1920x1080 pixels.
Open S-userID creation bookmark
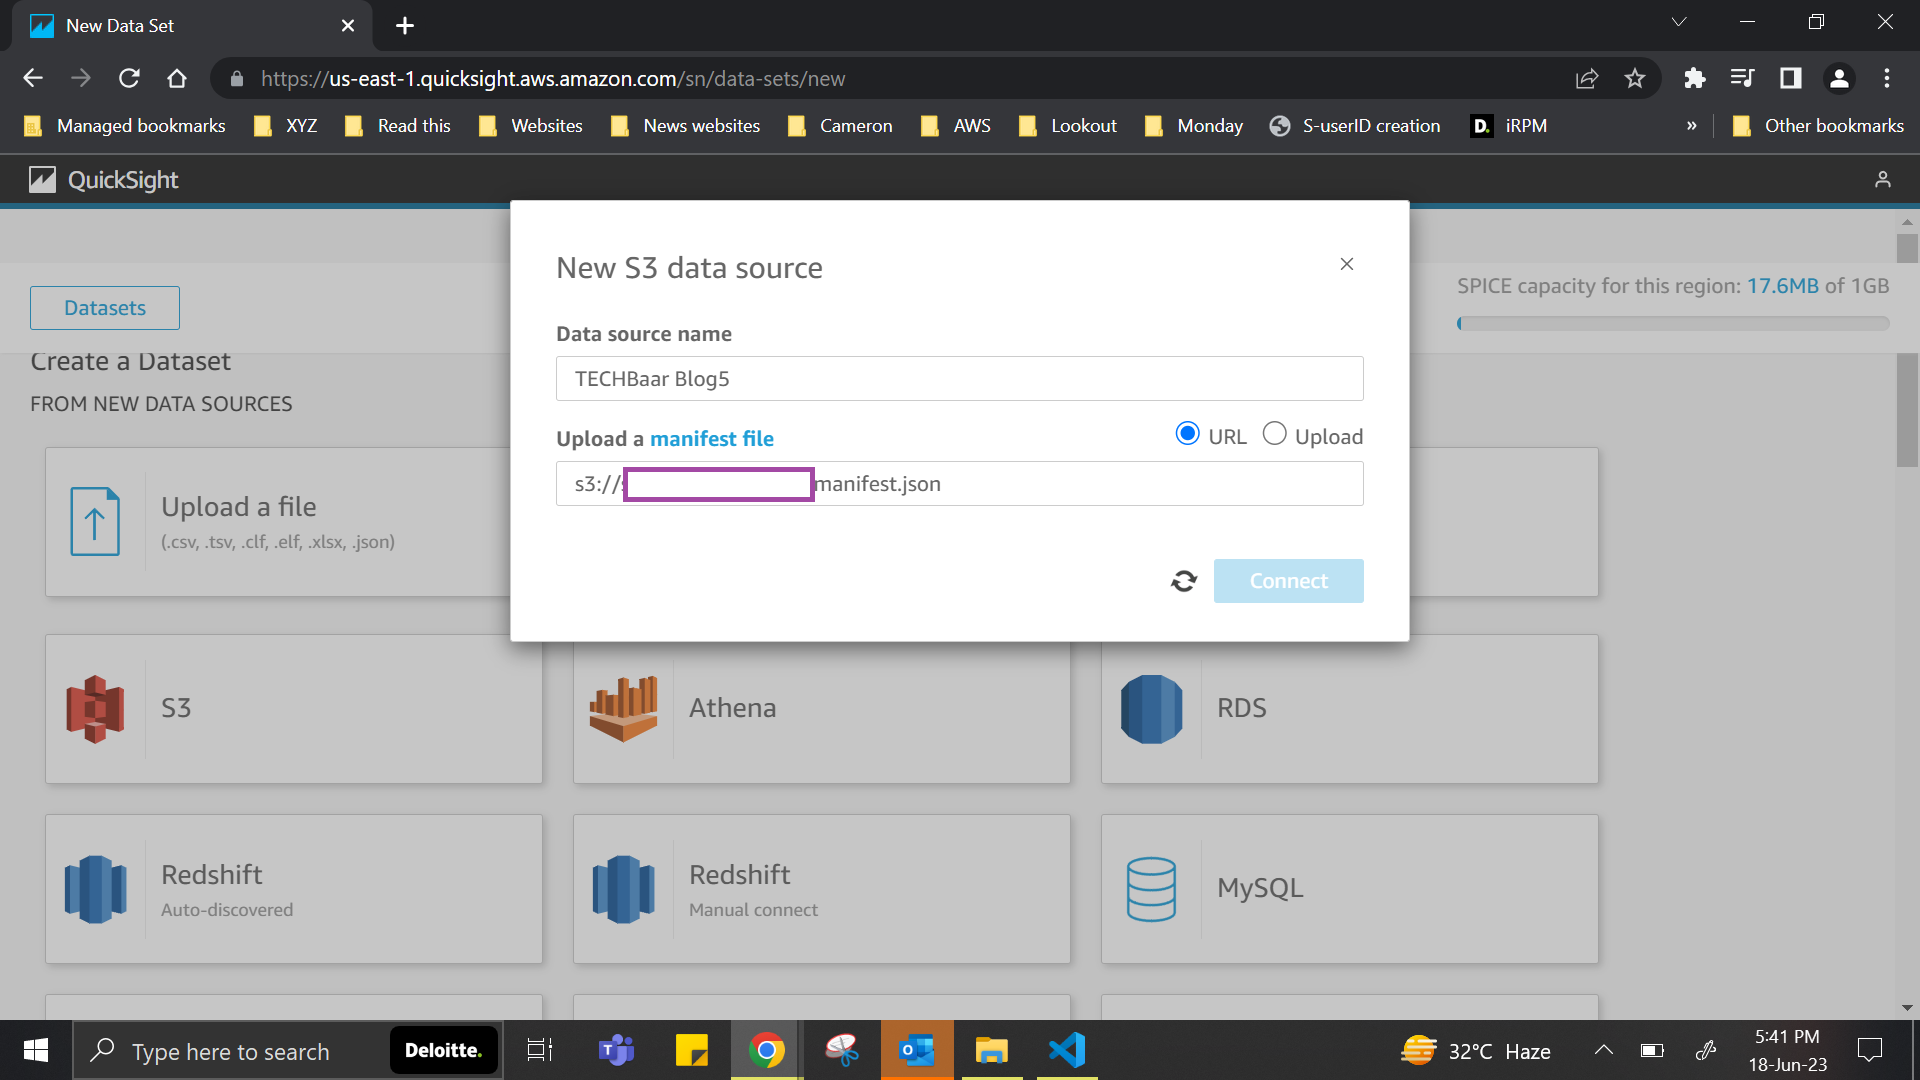1355,126
